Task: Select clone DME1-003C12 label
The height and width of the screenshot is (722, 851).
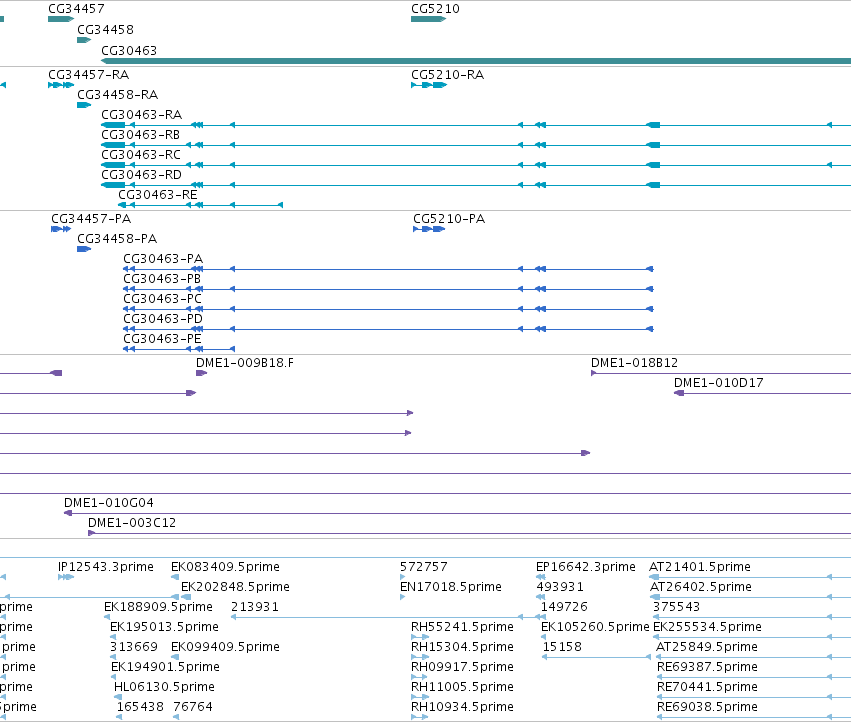Action: 132,523
